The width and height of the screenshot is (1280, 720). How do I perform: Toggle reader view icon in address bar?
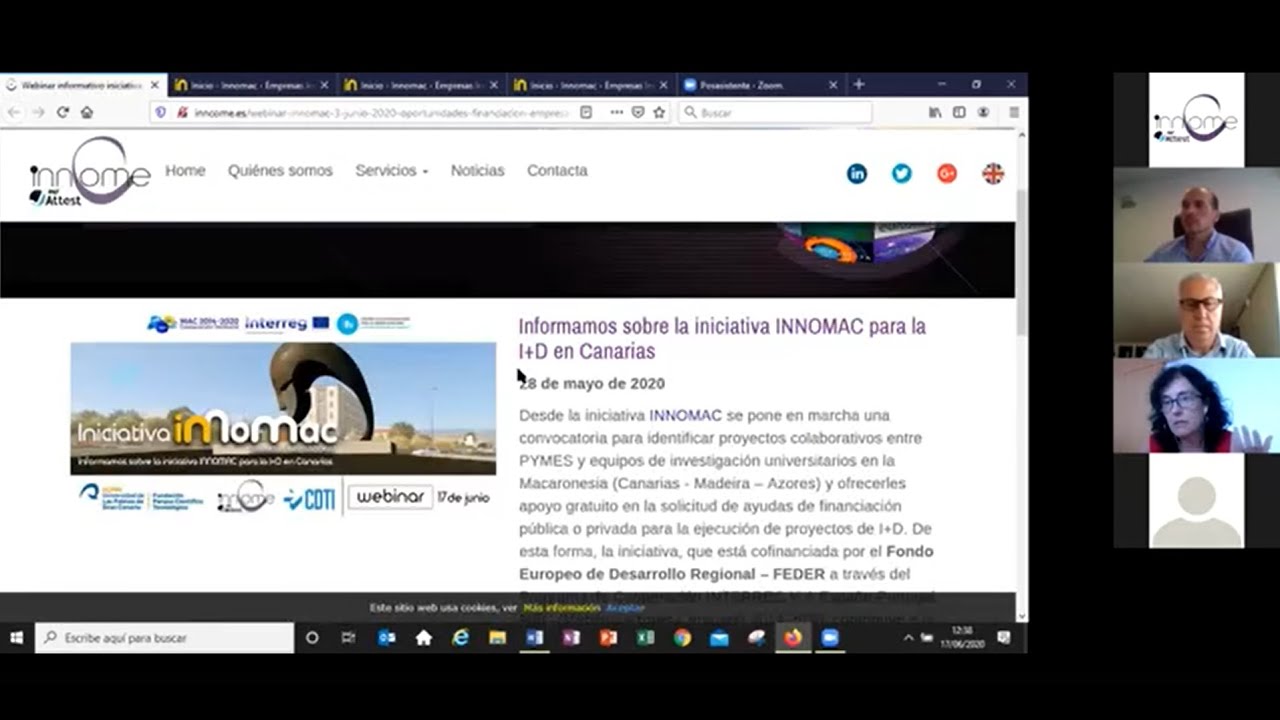pos(586,112)
